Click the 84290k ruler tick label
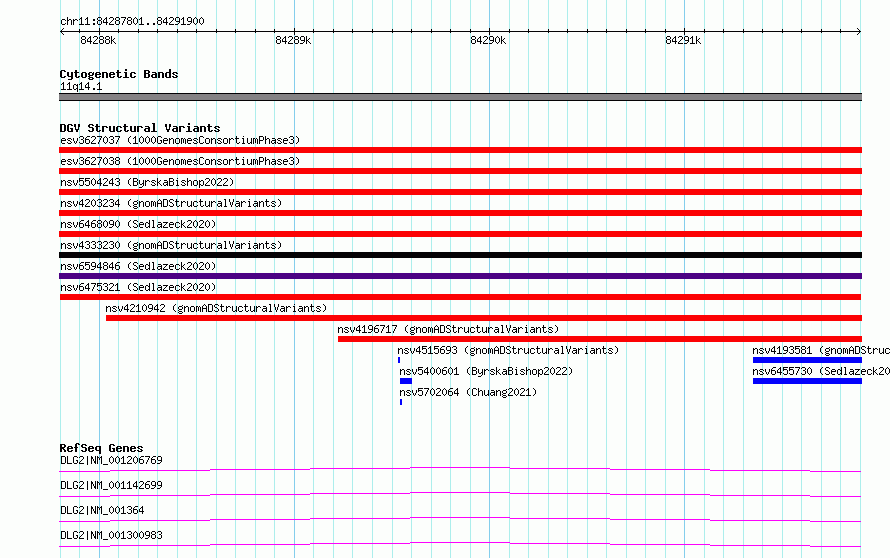890x558 pixels. tap(488, 40)
